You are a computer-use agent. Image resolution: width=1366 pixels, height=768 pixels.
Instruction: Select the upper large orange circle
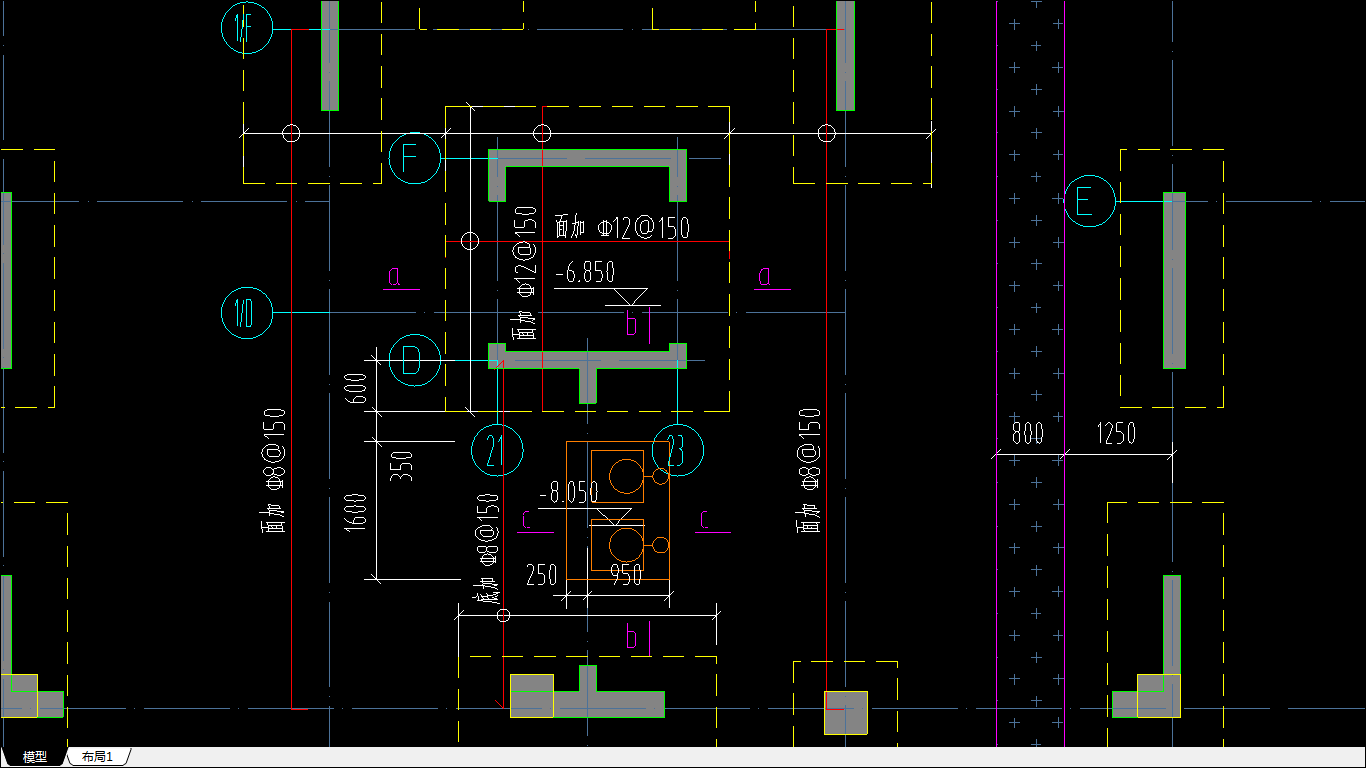tap(627, 476)
